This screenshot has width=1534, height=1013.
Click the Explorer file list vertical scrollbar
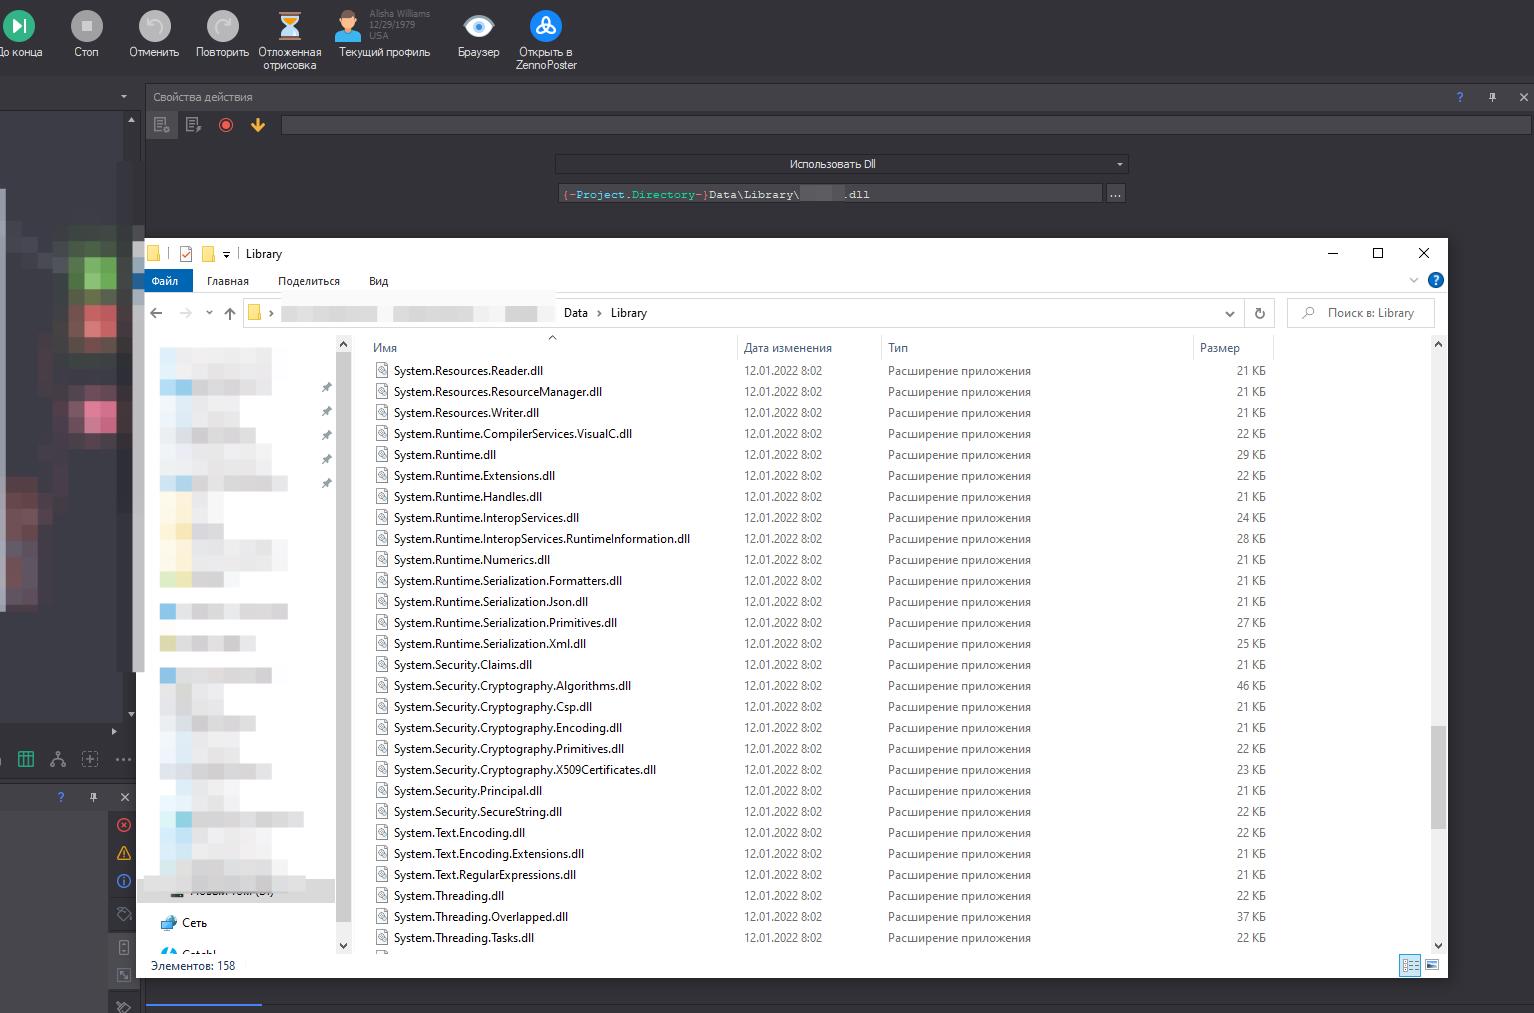point(1438,777)
